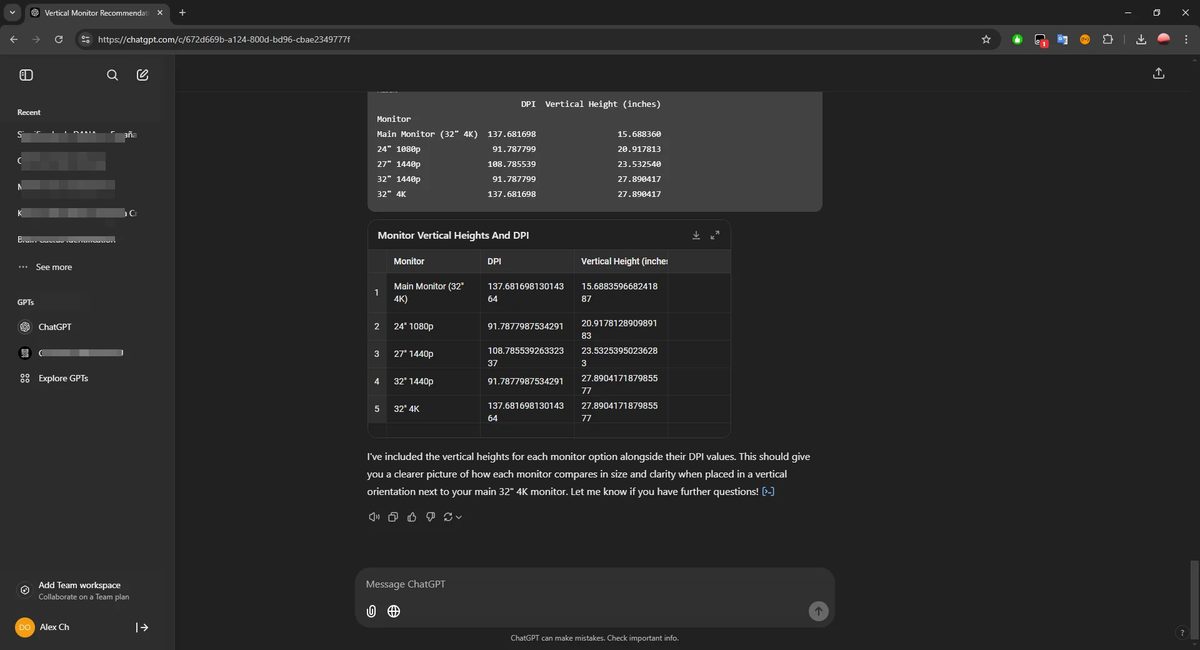Open Explore GPTs
The image size is (1200, 650).
point(64,378)
